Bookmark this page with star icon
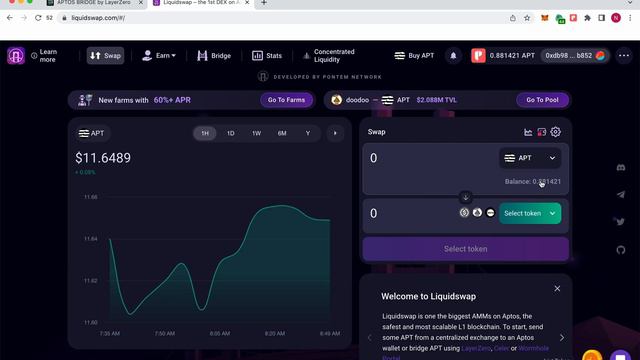Screen dimensions: 640x360 point(527,18)
